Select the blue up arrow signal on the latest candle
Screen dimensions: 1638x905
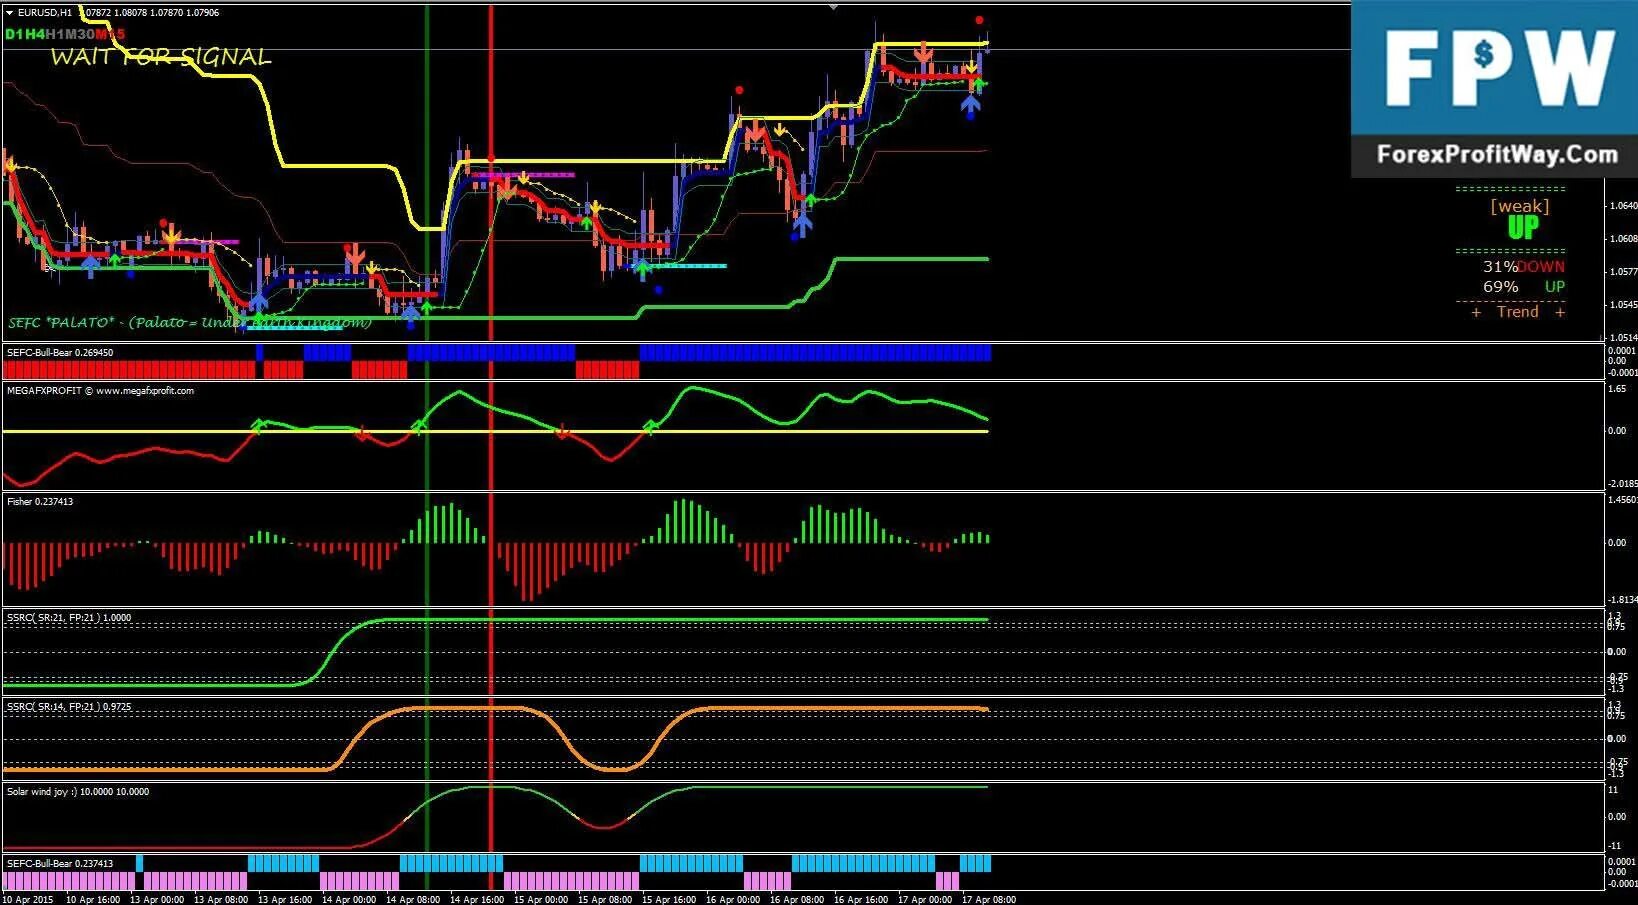(972, 103)
